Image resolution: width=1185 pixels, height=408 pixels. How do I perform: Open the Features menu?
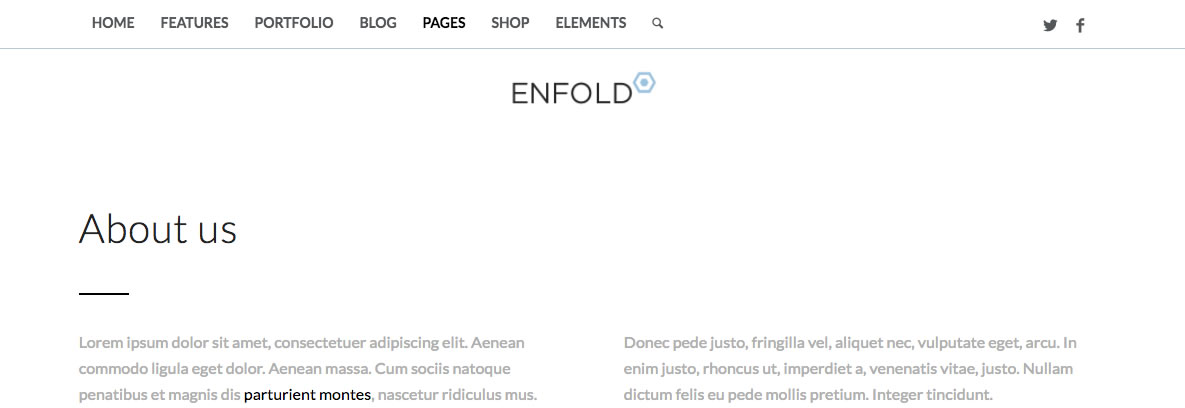[x=194, y=23]
